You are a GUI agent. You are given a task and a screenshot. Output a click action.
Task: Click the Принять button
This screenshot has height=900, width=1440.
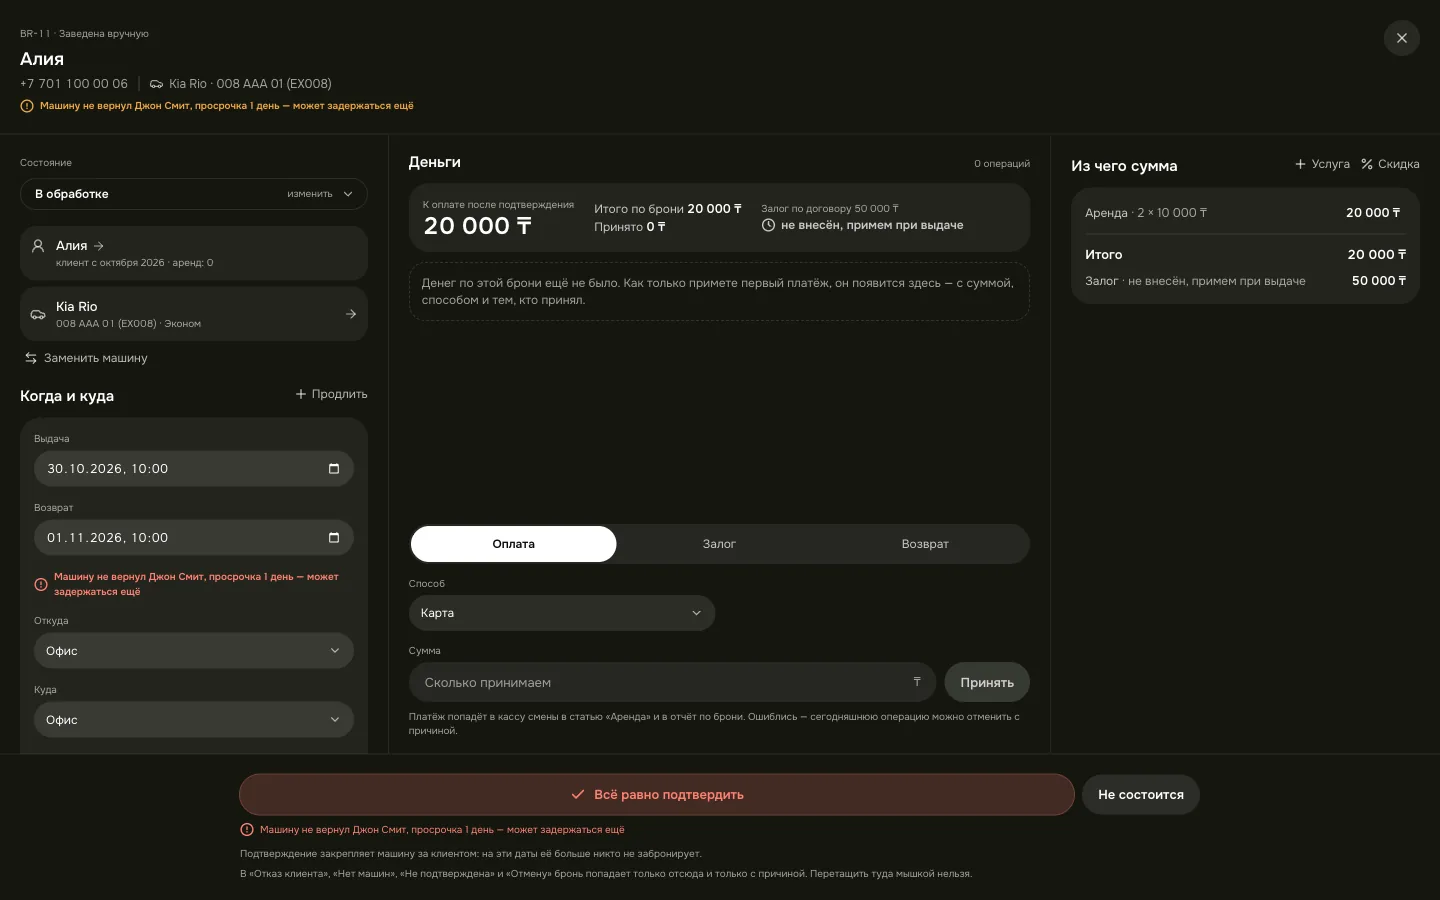coord(987,682)
